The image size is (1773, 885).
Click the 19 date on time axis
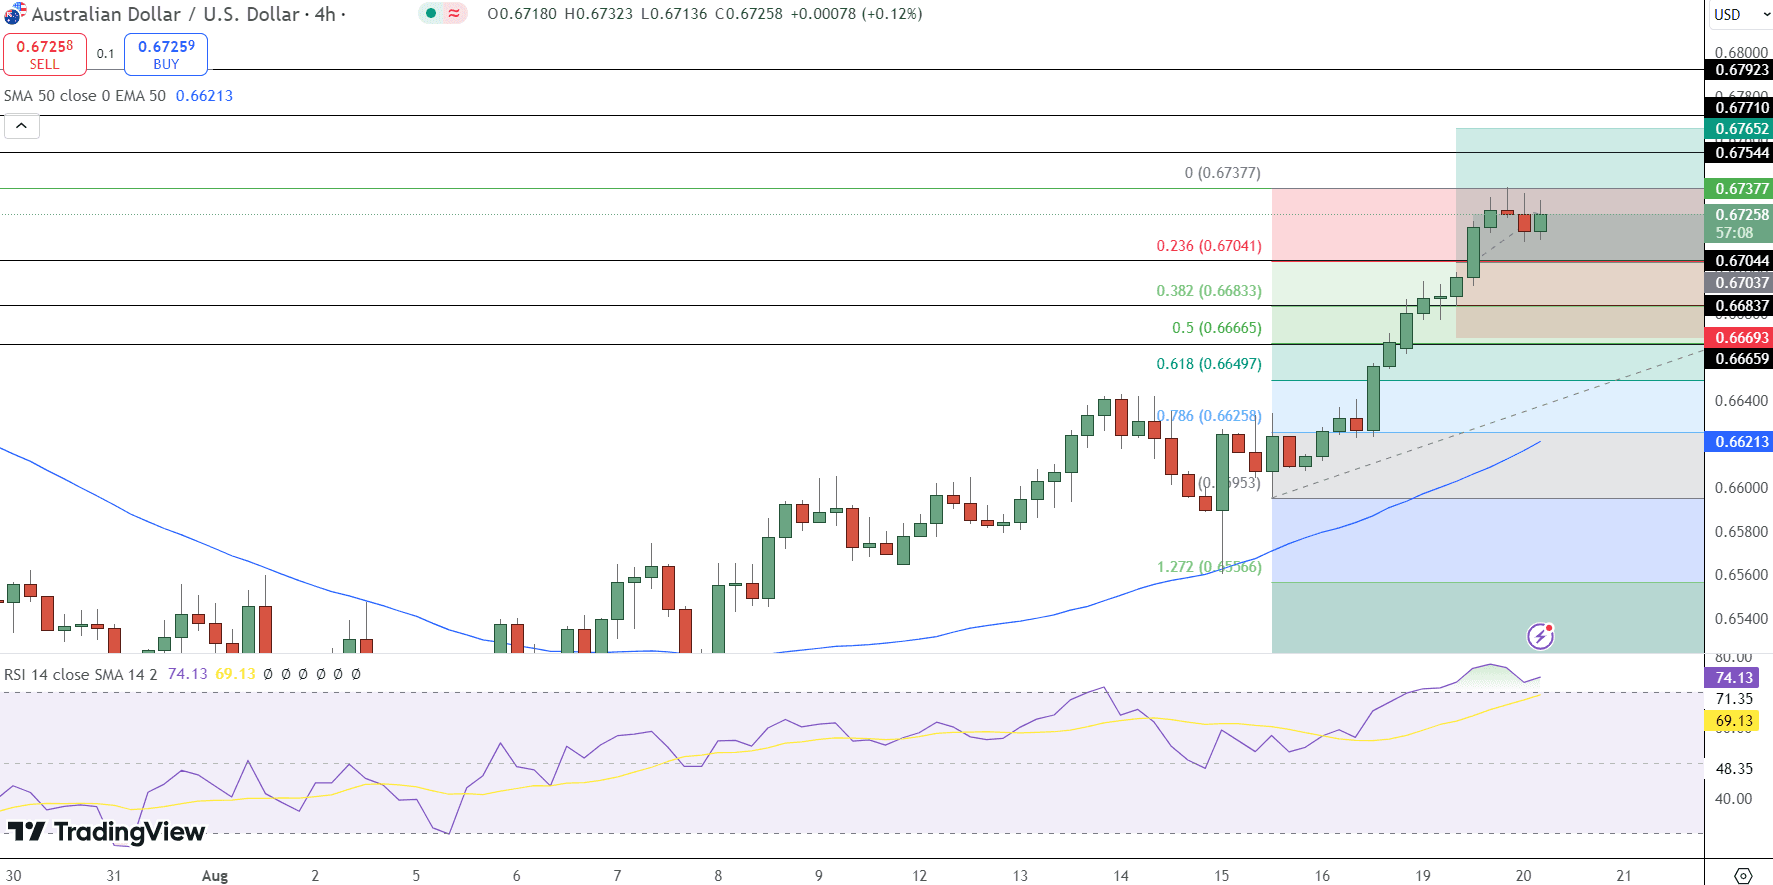(1423, 876)
